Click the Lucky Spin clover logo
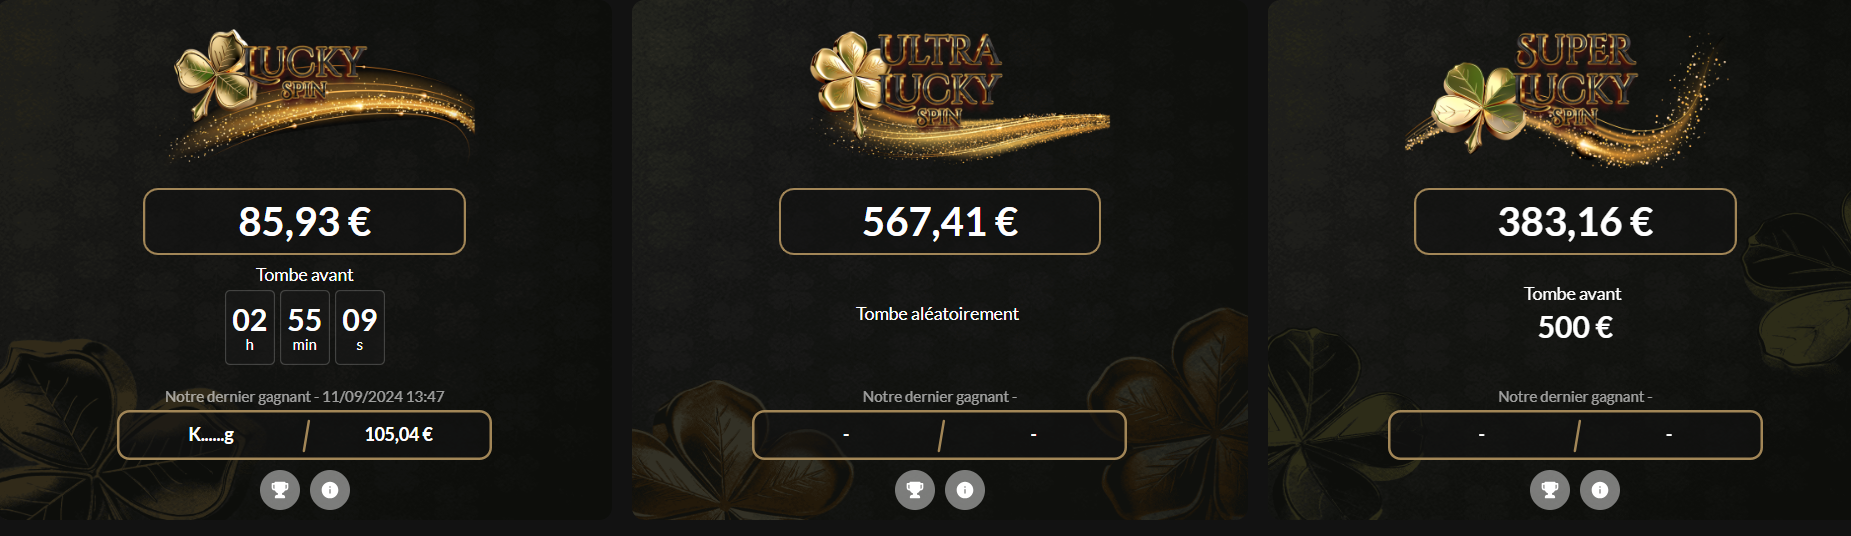The height and width of the screenshot is (536, 1851). [x=322, y=95]
